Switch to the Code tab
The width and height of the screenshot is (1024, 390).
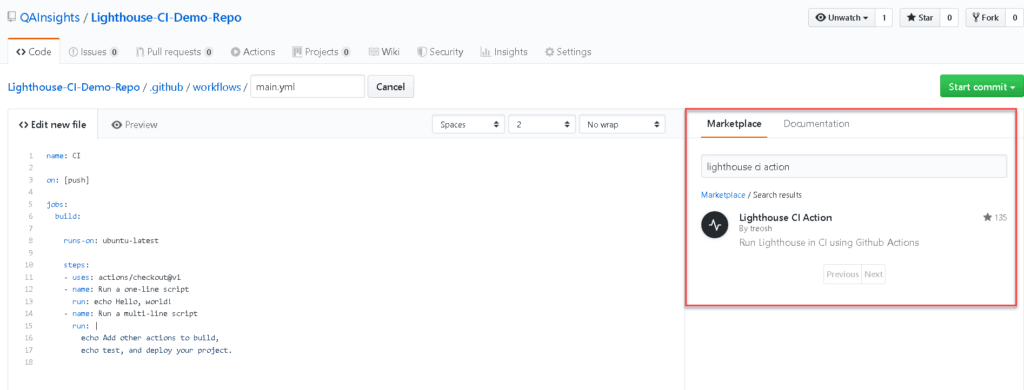point(34,52)
